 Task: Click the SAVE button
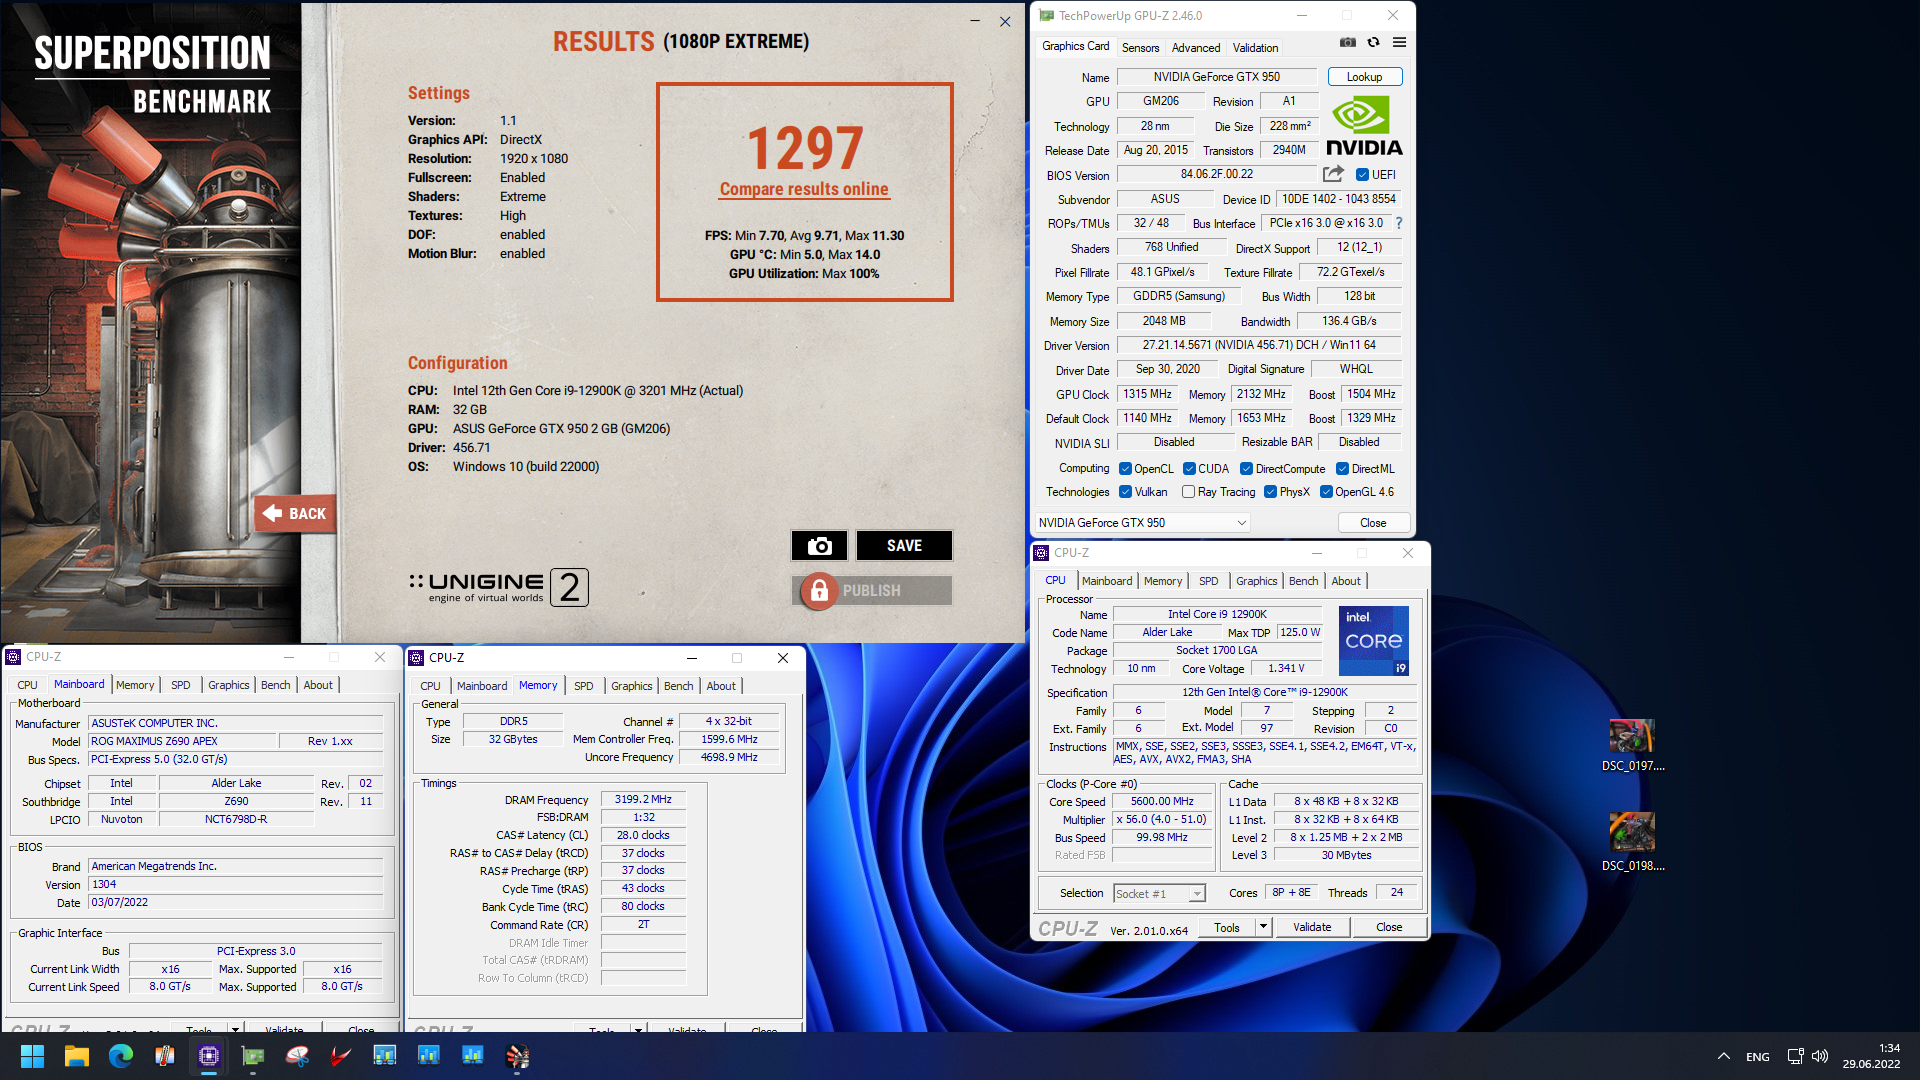tap(904, 546)
